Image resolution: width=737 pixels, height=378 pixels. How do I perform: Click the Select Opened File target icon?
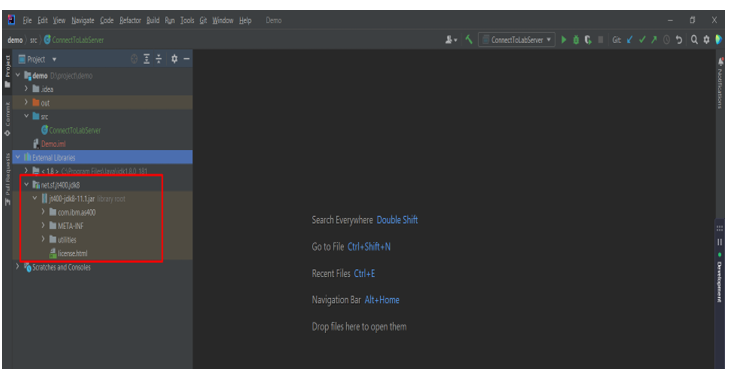[134, 59]
